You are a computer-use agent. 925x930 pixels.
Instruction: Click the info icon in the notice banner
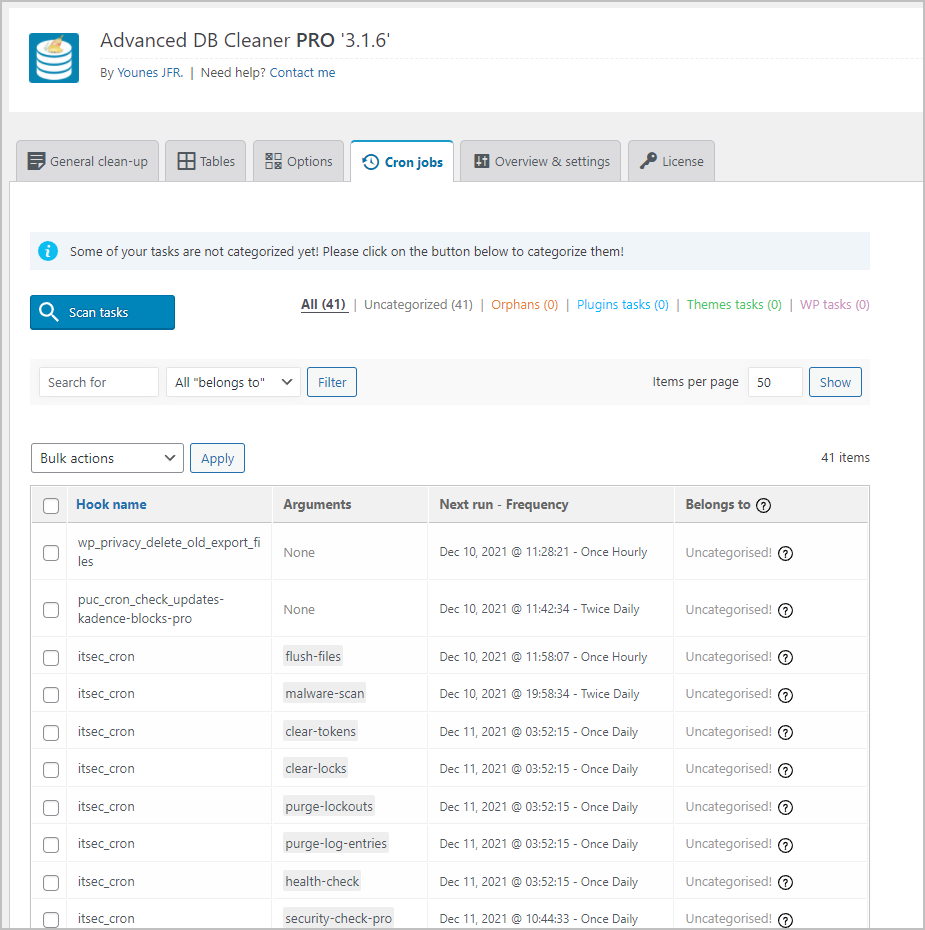[47, 251]
